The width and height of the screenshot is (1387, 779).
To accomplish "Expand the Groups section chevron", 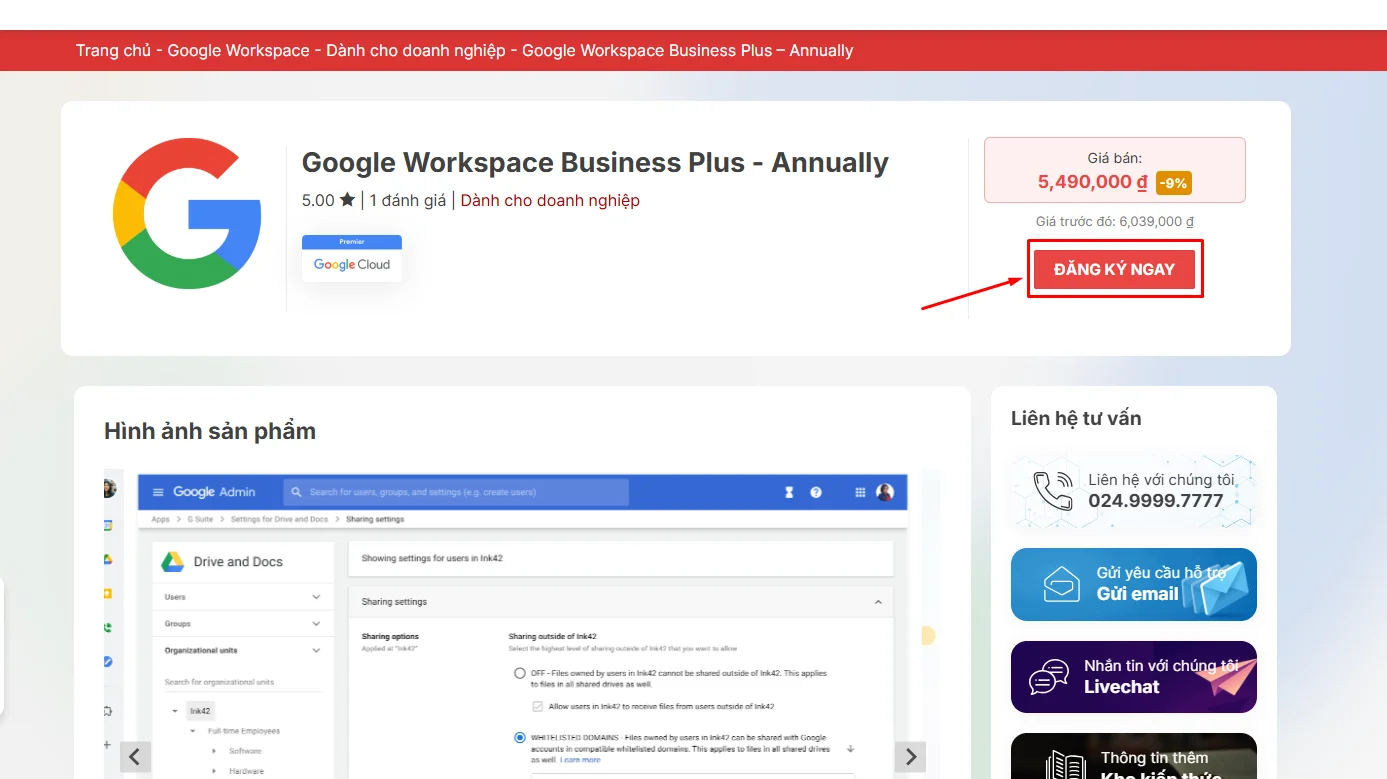I will (316, 624).
